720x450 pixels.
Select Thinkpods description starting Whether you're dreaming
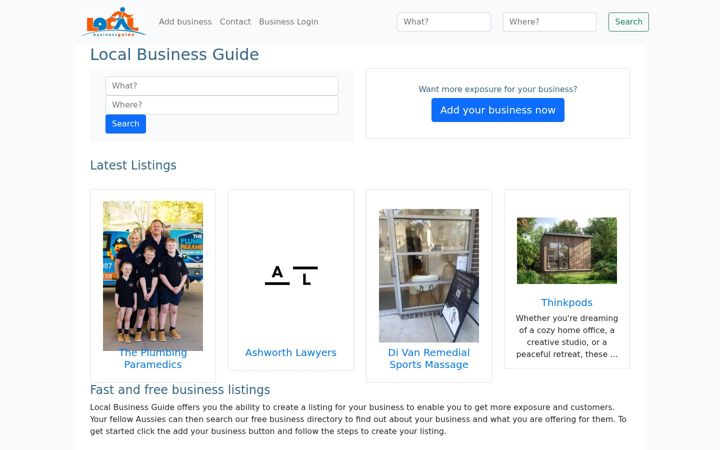(x=567, y=336)
